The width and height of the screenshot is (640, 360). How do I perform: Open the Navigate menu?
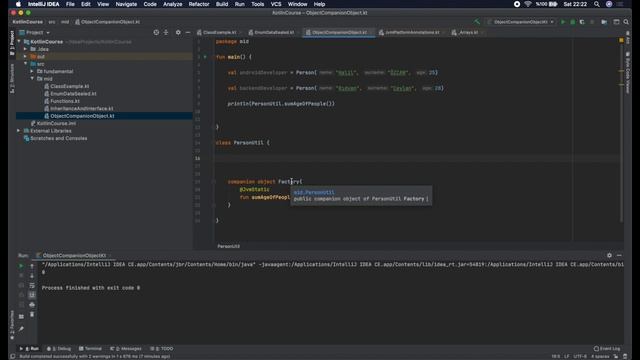coord(126,4)
